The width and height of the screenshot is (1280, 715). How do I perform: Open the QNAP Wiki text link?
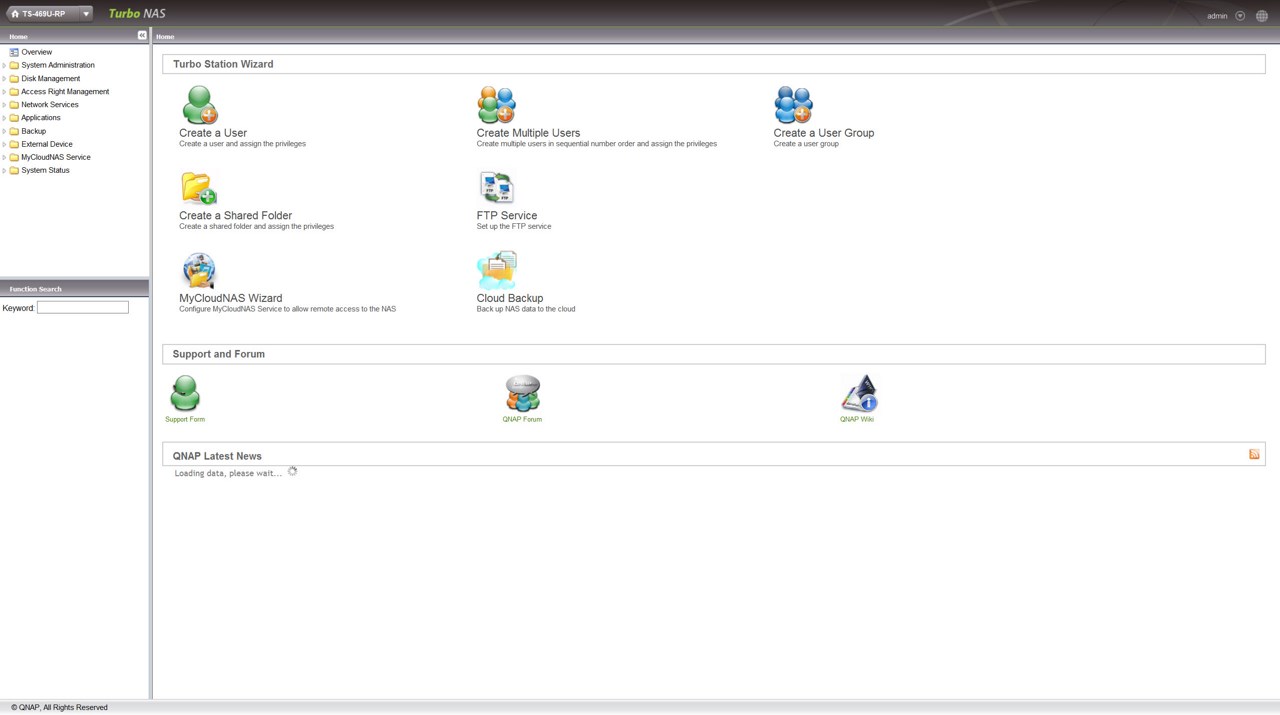coord(857,419)
